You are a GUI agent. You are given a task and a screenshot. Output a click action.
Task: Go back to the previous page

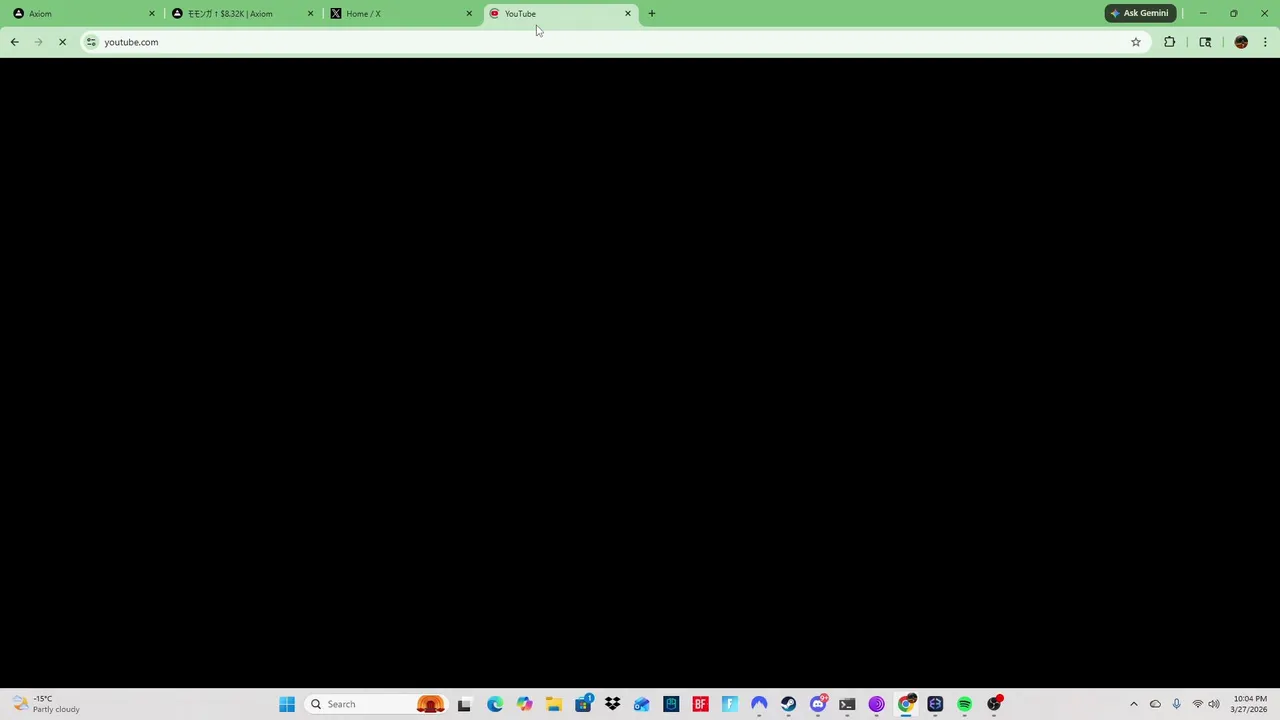point(15,42)
